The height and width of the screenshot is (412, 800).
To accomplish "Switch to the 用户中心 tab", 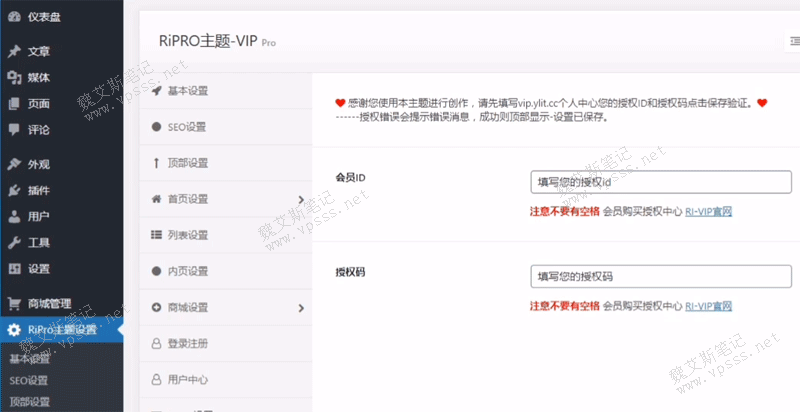I will pyautogui.click(x=226, y=380).
